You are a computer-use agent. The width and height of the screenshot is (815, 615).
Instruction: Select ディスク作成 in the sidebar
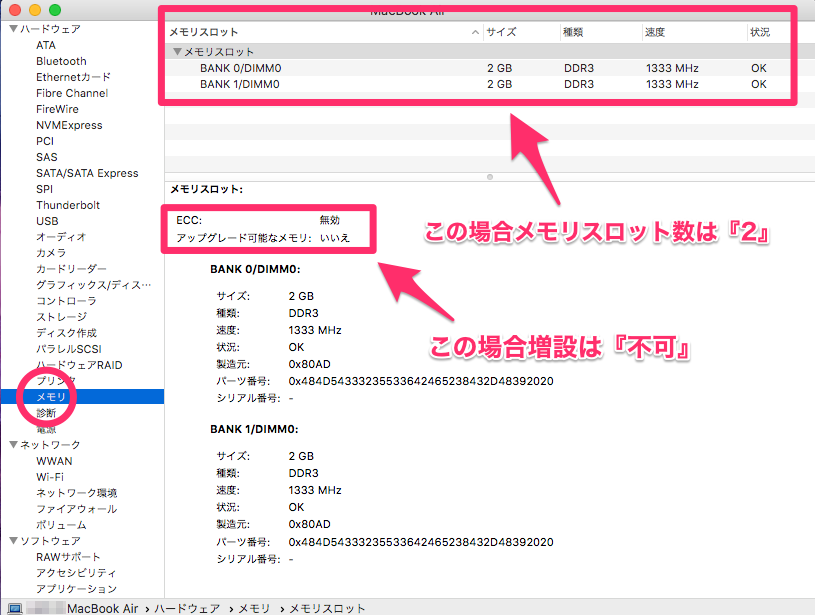click(66, 333)
